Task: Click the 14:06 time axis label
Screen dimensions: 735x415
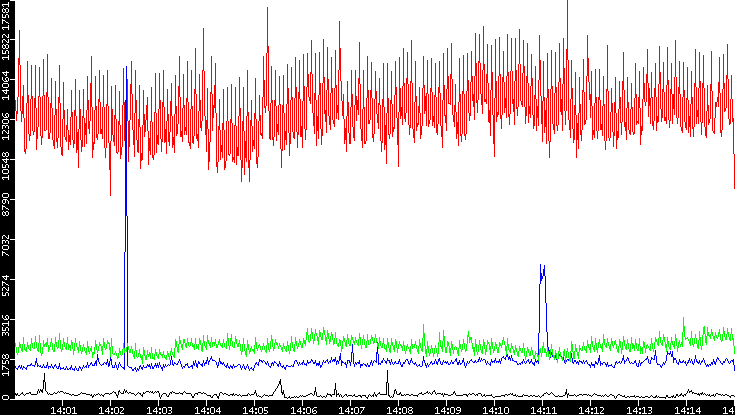Action: (302, 410)
